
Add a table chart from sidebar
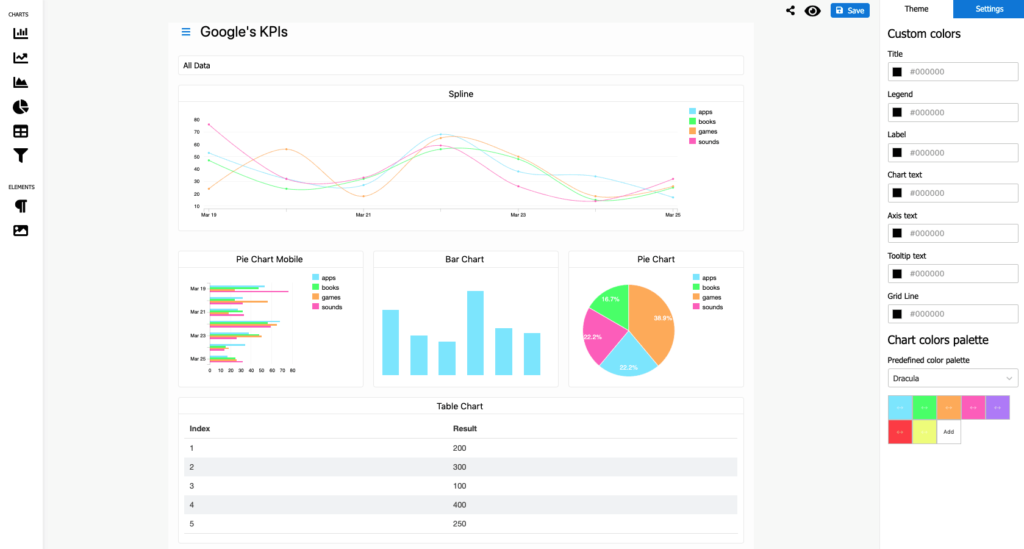[x=21, y=131]
